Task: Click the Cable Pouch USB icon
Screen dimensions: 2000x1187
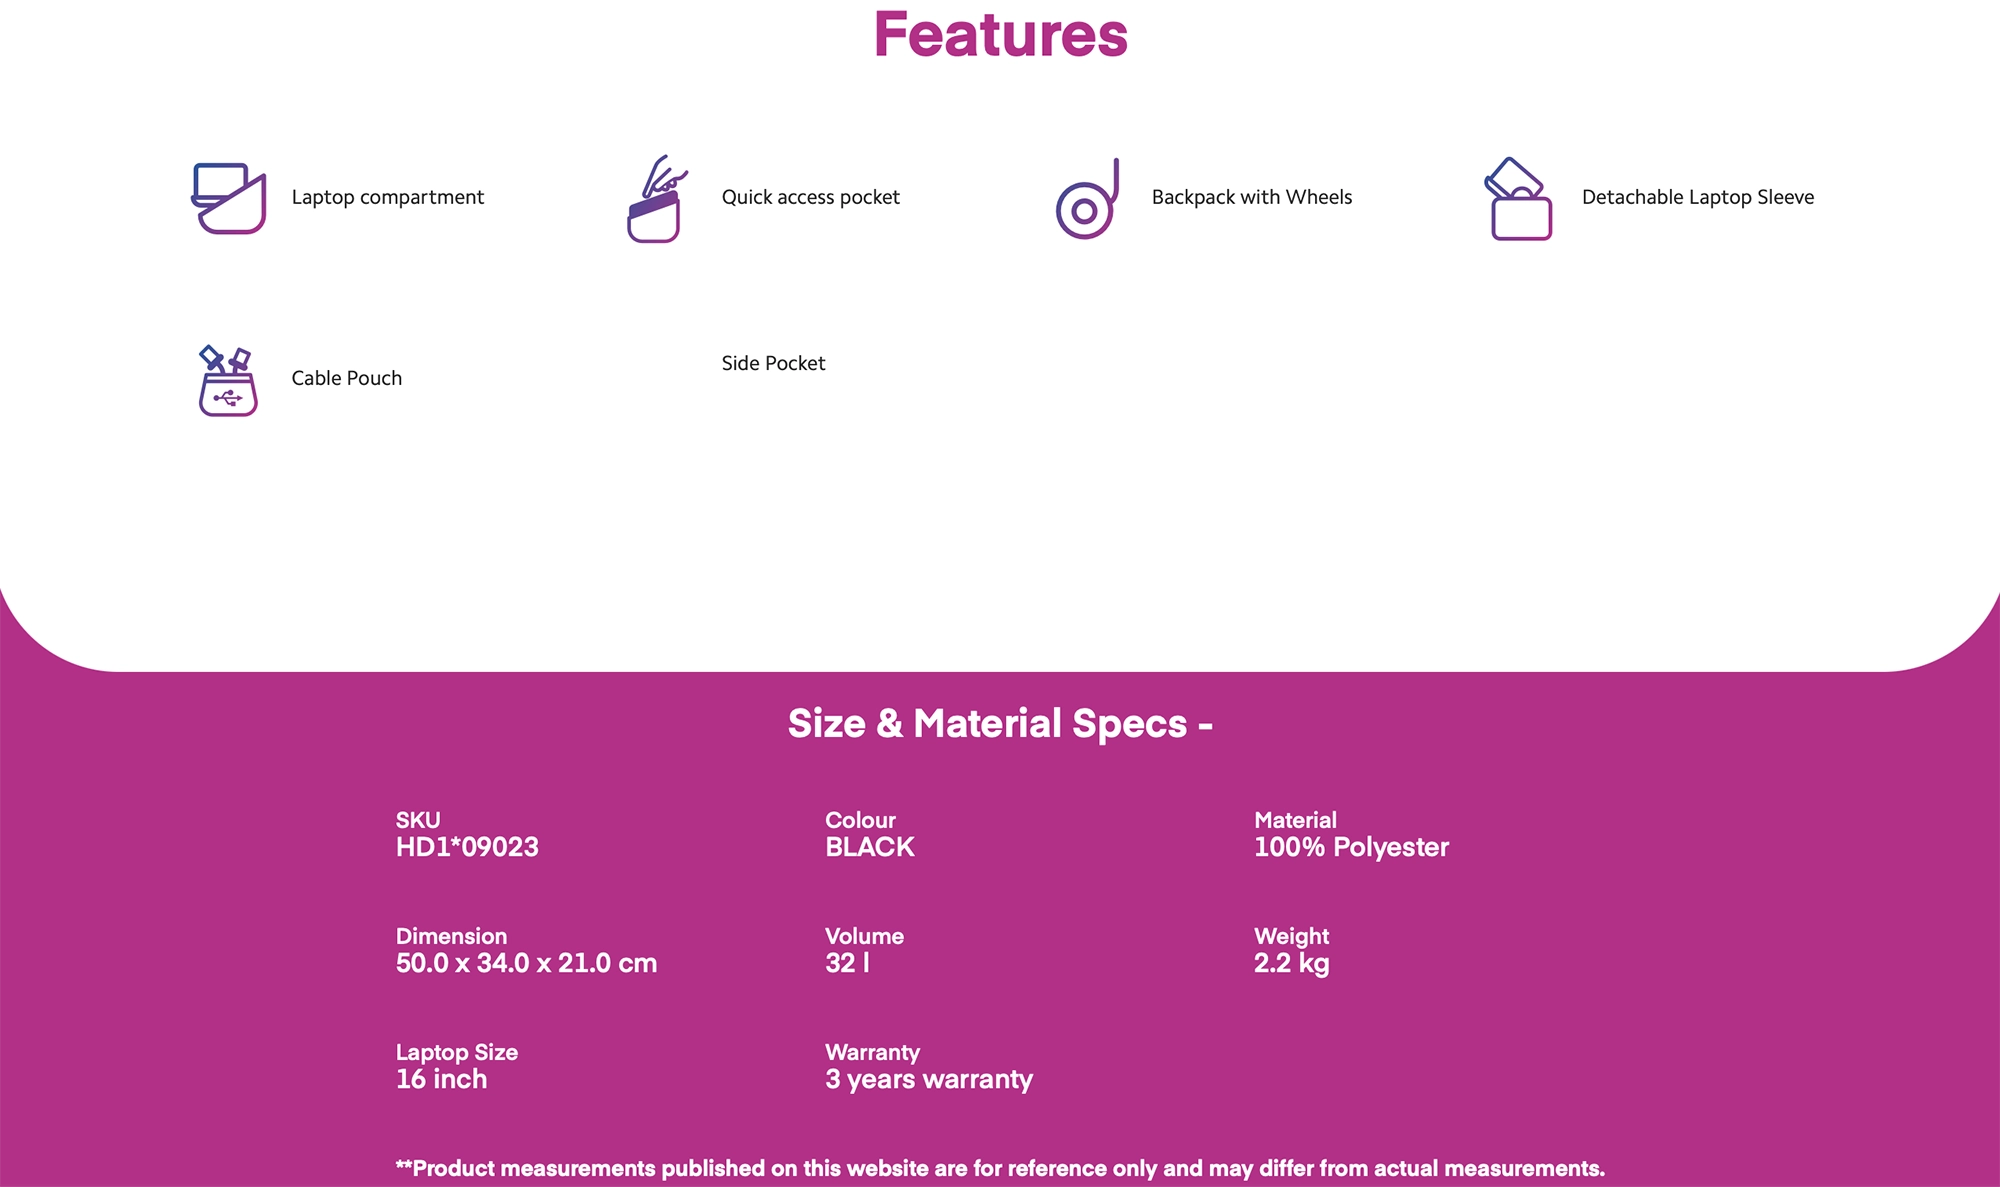Action: tap(228, 381)
